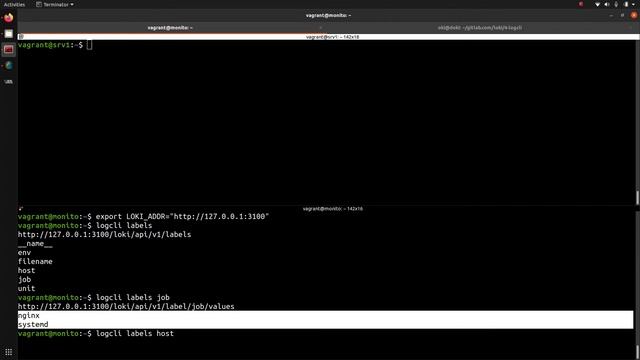The height and width of the screenshot is (360, 640).
Task: Launch Firefox from the dock
Action: pos(9,18)
